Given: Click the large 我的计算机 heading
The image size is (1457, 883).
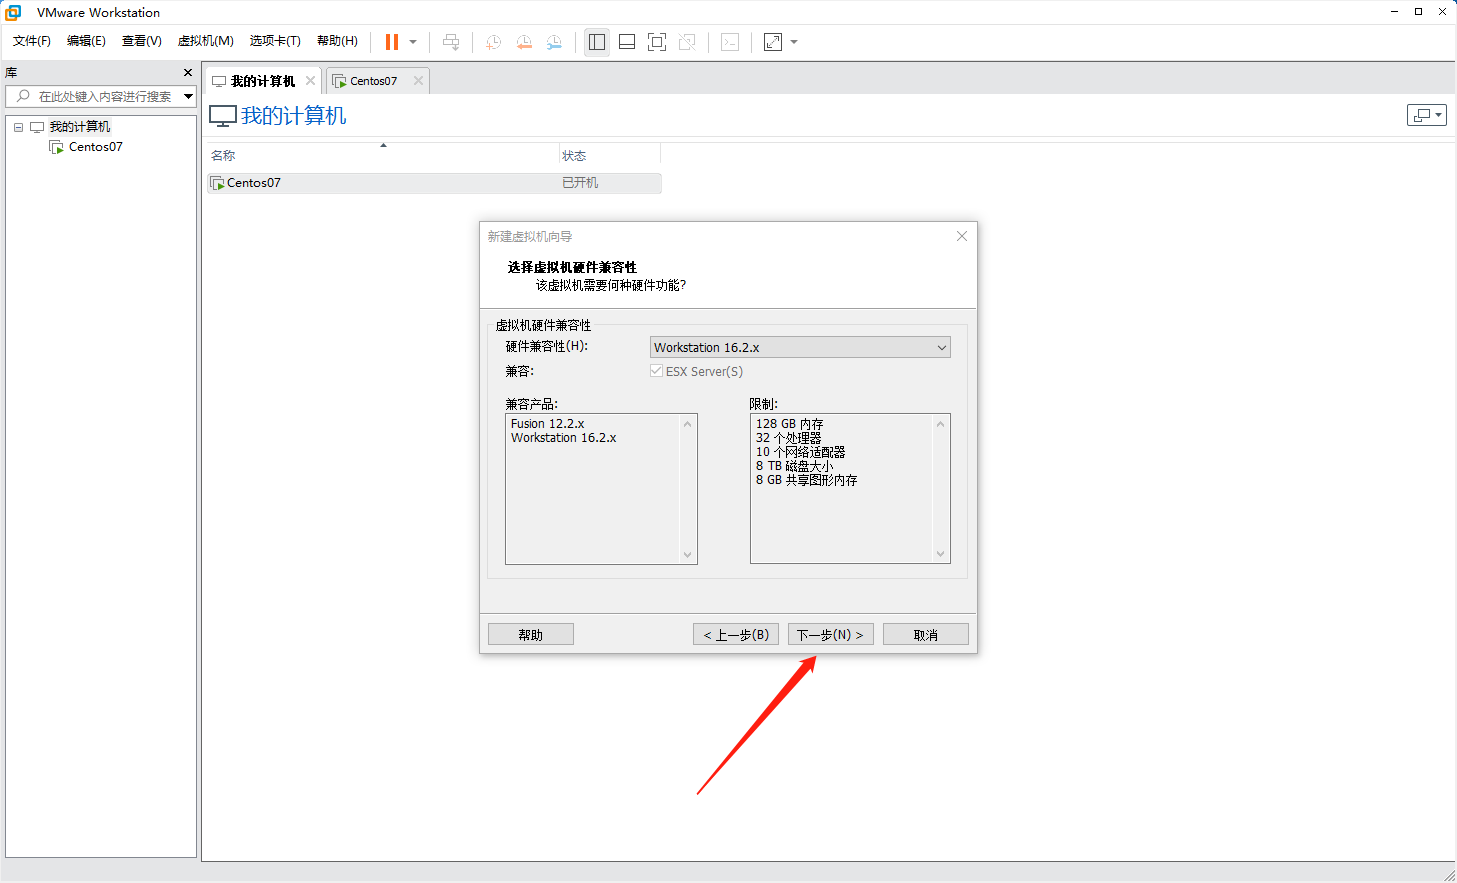Looking at the screenshot, I should [x=293, y=116].
